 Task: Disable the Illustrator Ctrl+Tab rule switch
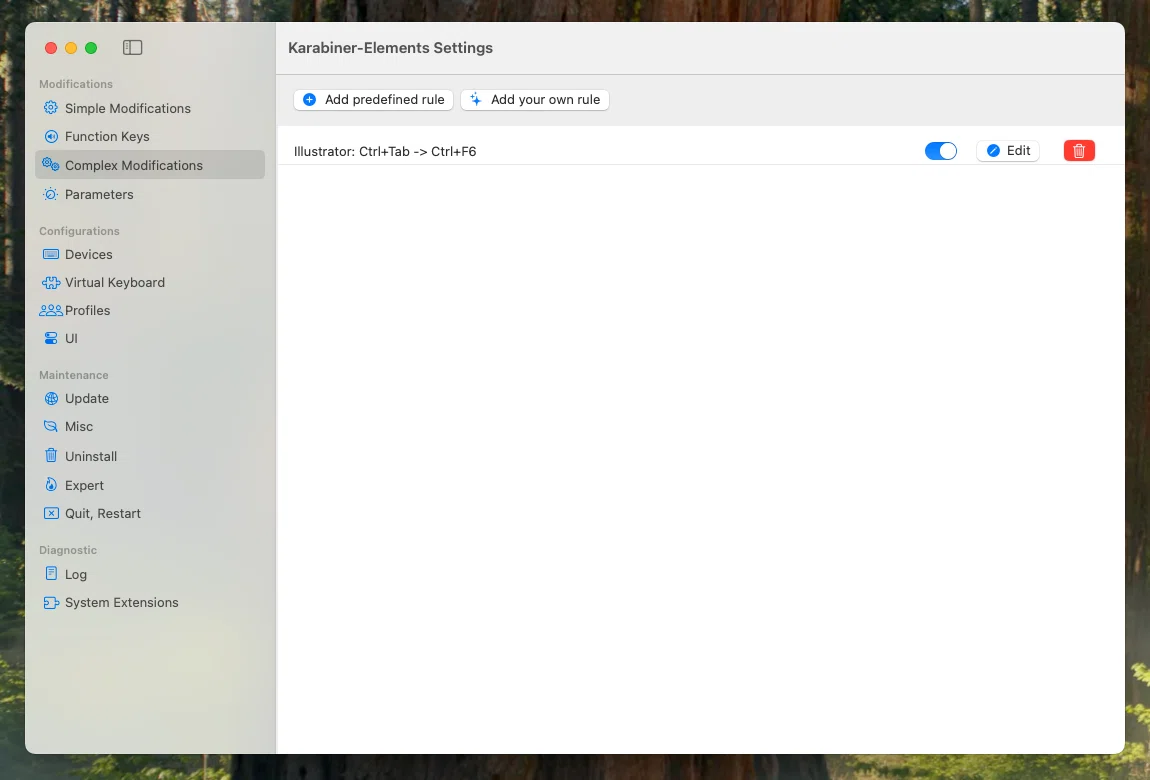click(940, 151)
